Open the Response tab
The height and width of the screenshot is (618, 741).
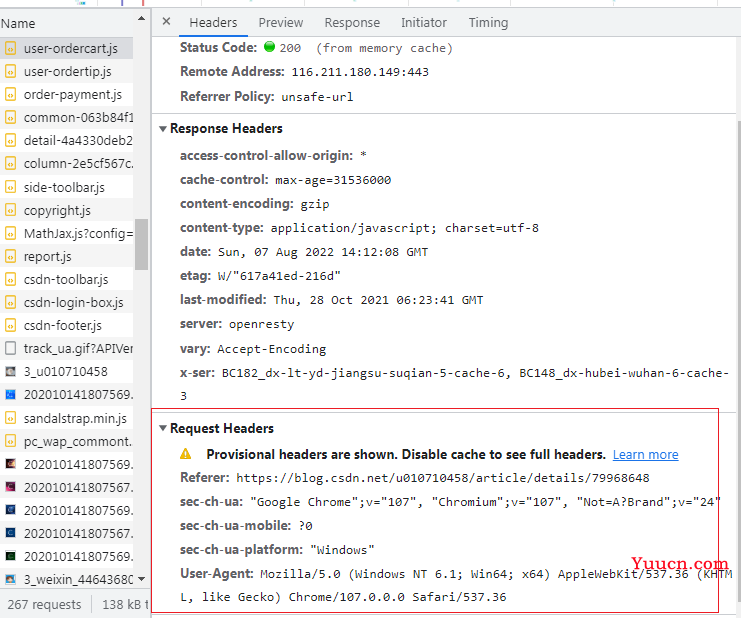pos(352,23)
